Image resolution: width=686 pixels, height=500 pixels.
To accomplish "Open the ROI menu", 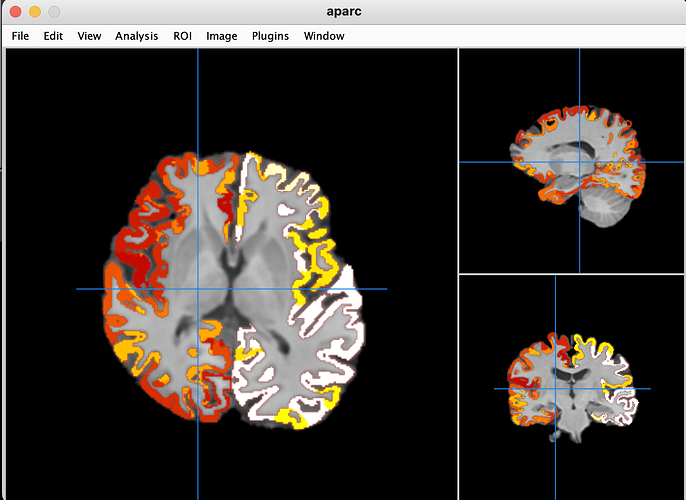I will pos(182,36).
